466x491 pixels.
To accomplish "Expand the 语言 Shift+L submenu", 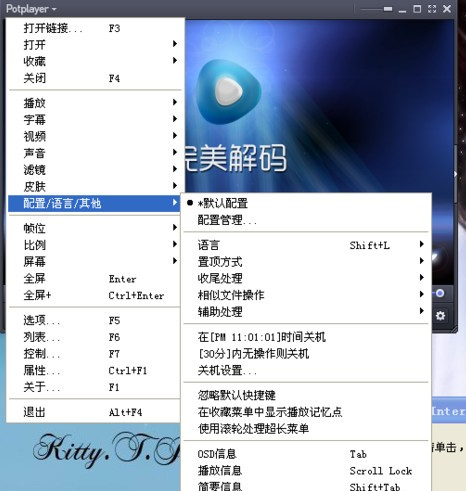I will pyautogui.click(x=306, y=245).
